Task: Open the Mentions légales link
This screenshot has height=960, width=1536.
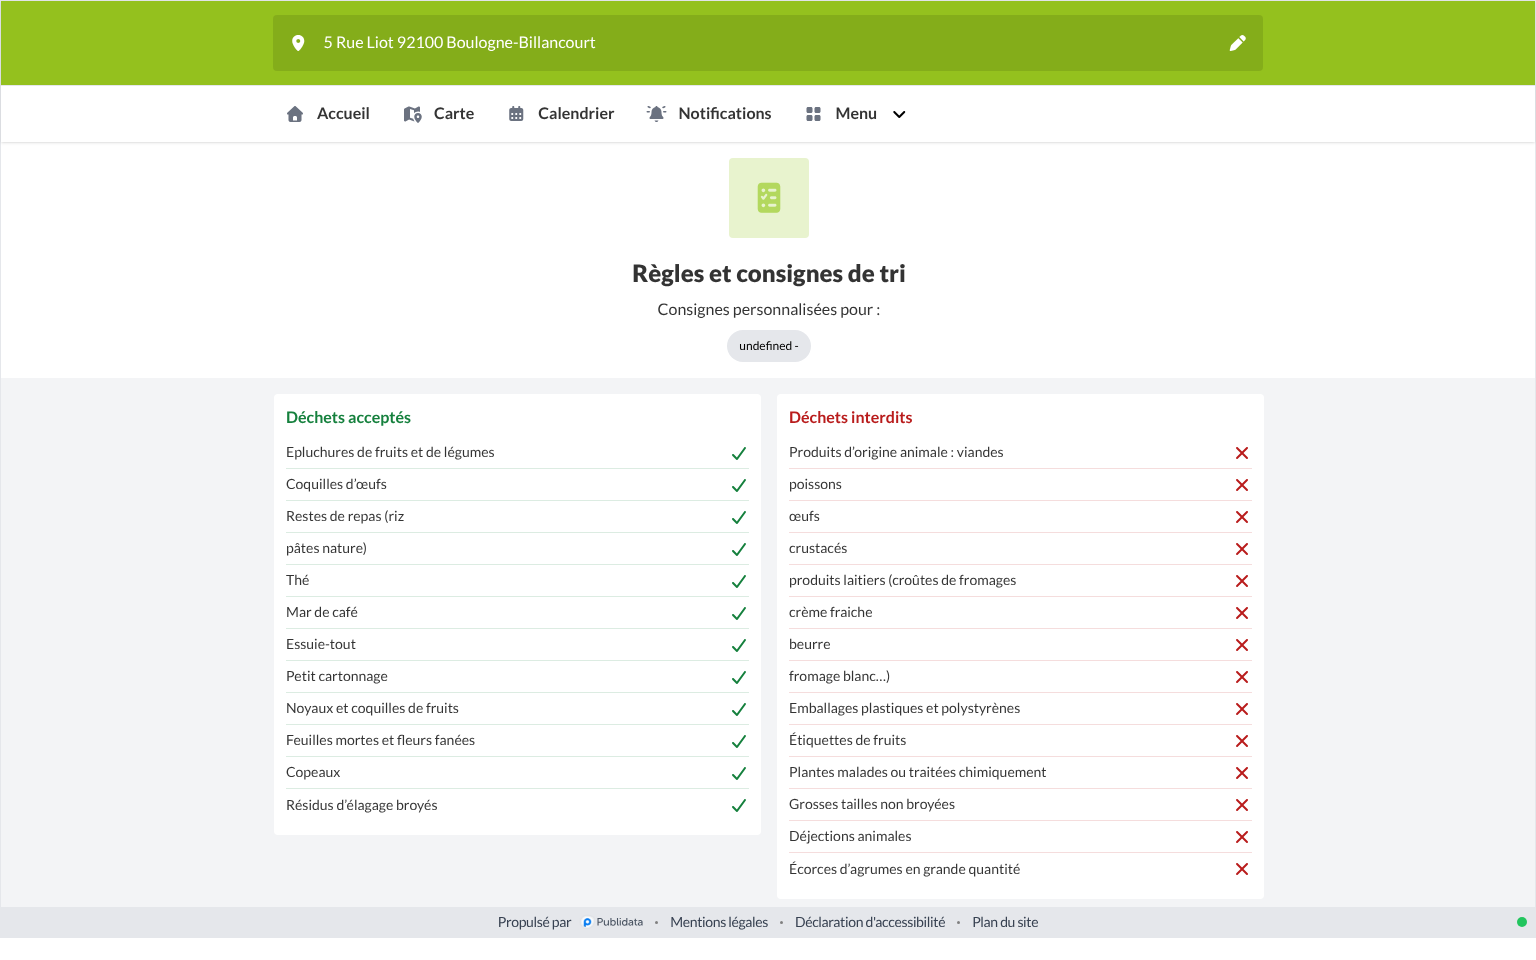Action: 719,922
